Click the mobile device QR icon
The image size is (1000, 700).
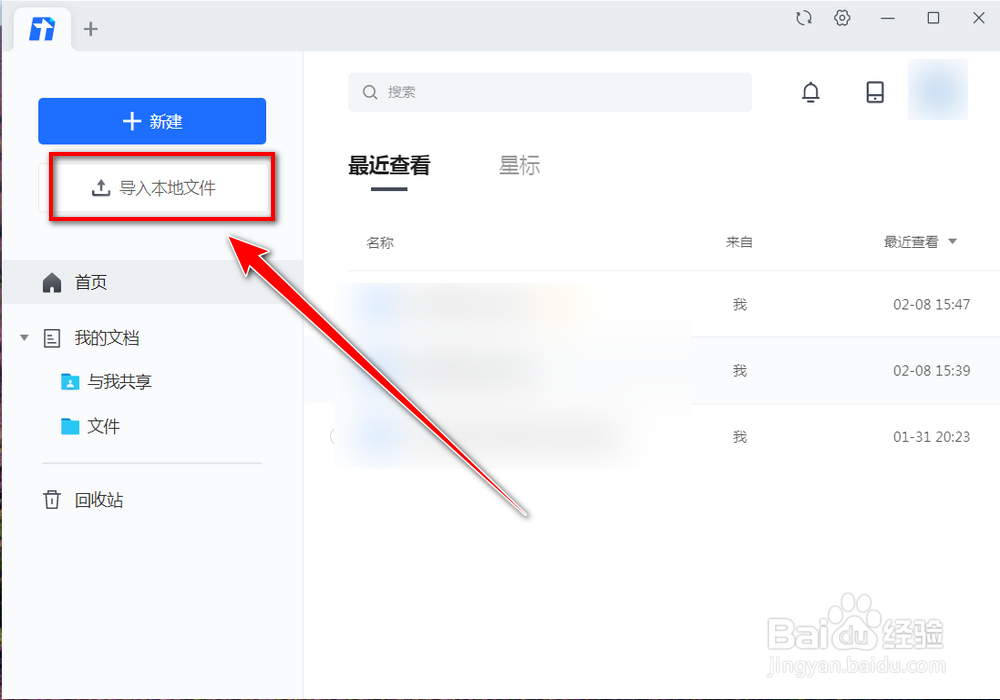(x=875, y=91)
